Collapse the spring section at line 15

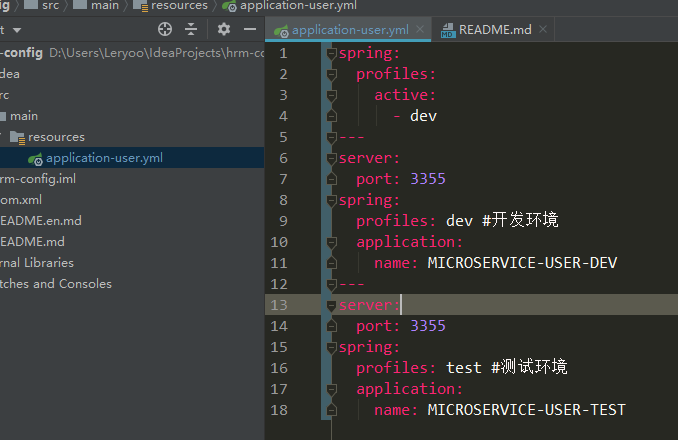tap(331, 347)
